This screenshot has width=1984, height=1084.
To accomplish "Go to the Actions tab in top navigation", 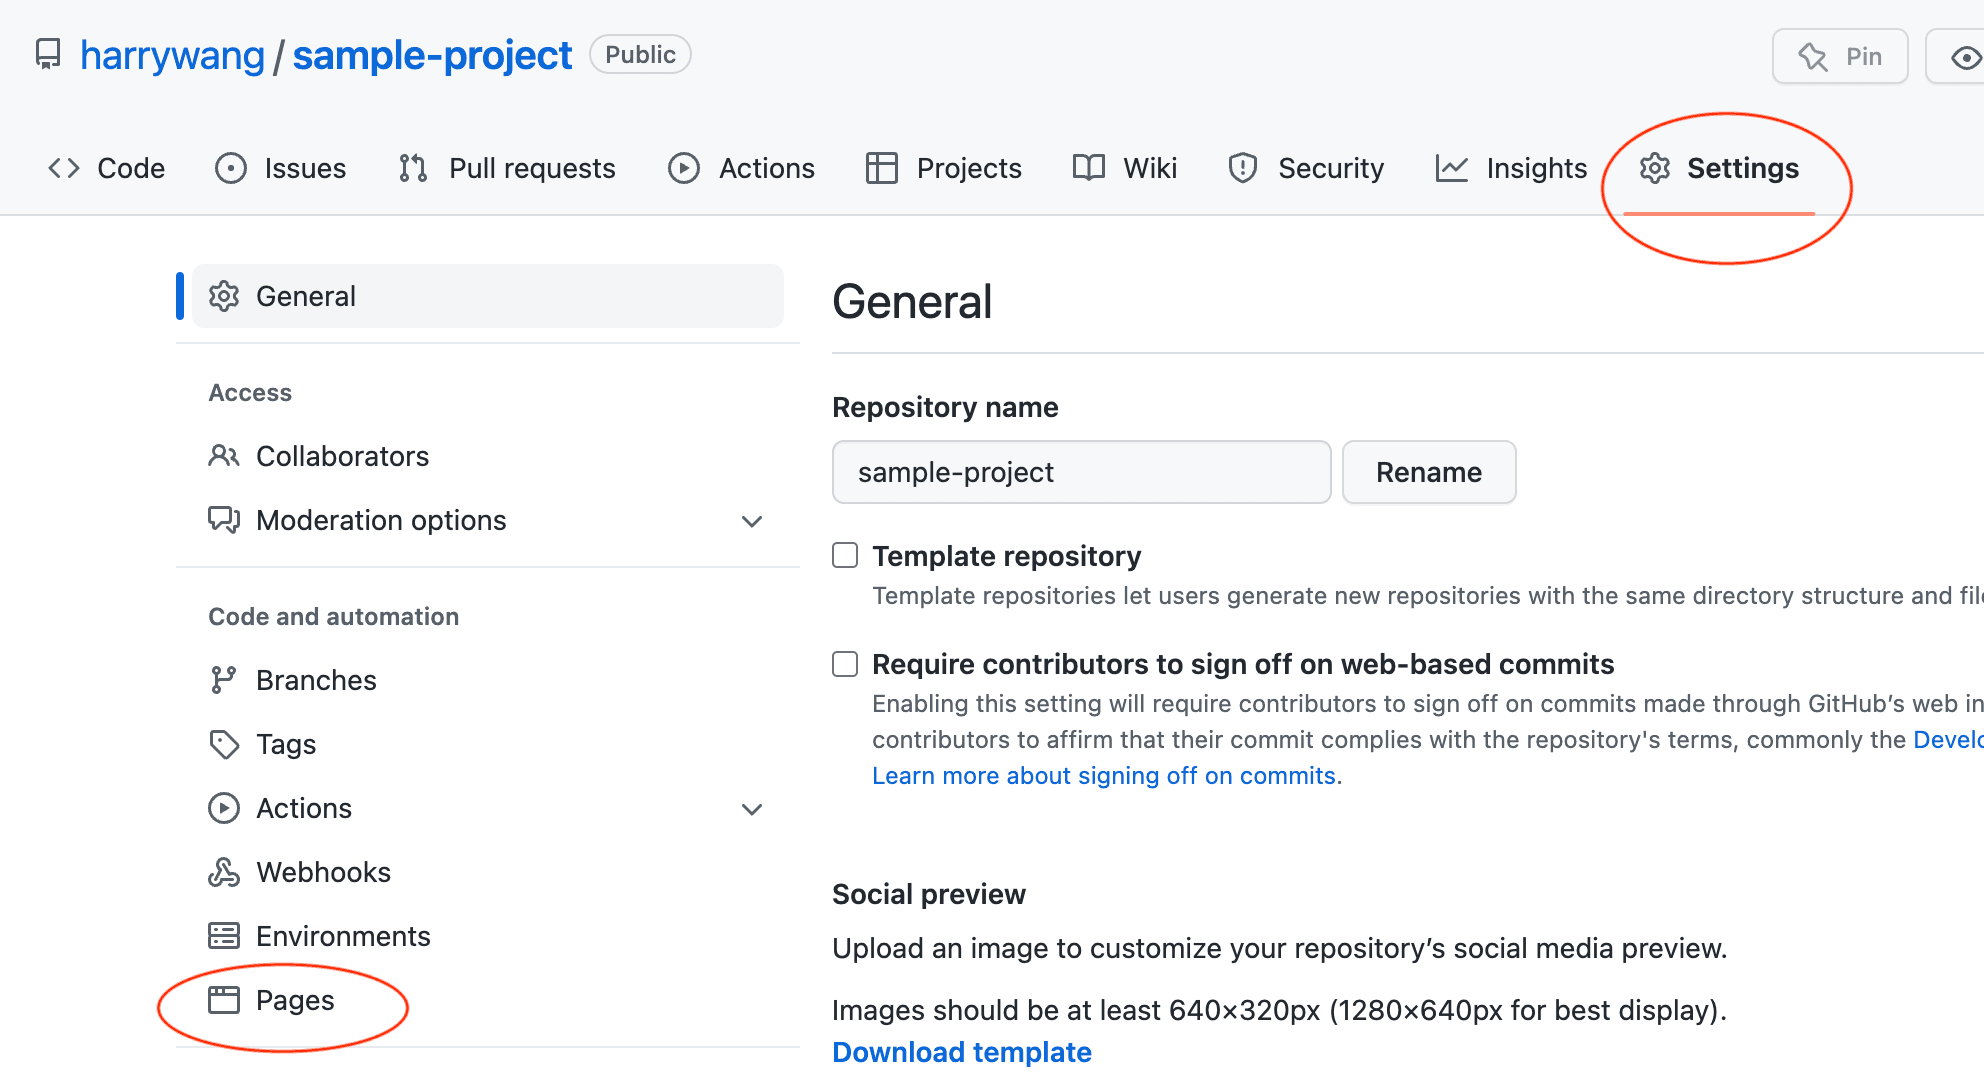I will [x=742, y=168].
